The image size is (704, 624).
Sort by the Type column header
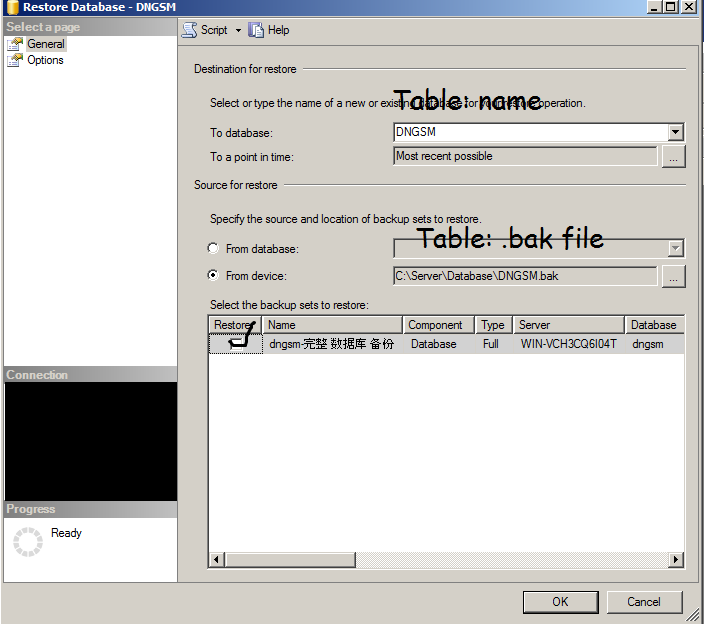pos(494,325)
